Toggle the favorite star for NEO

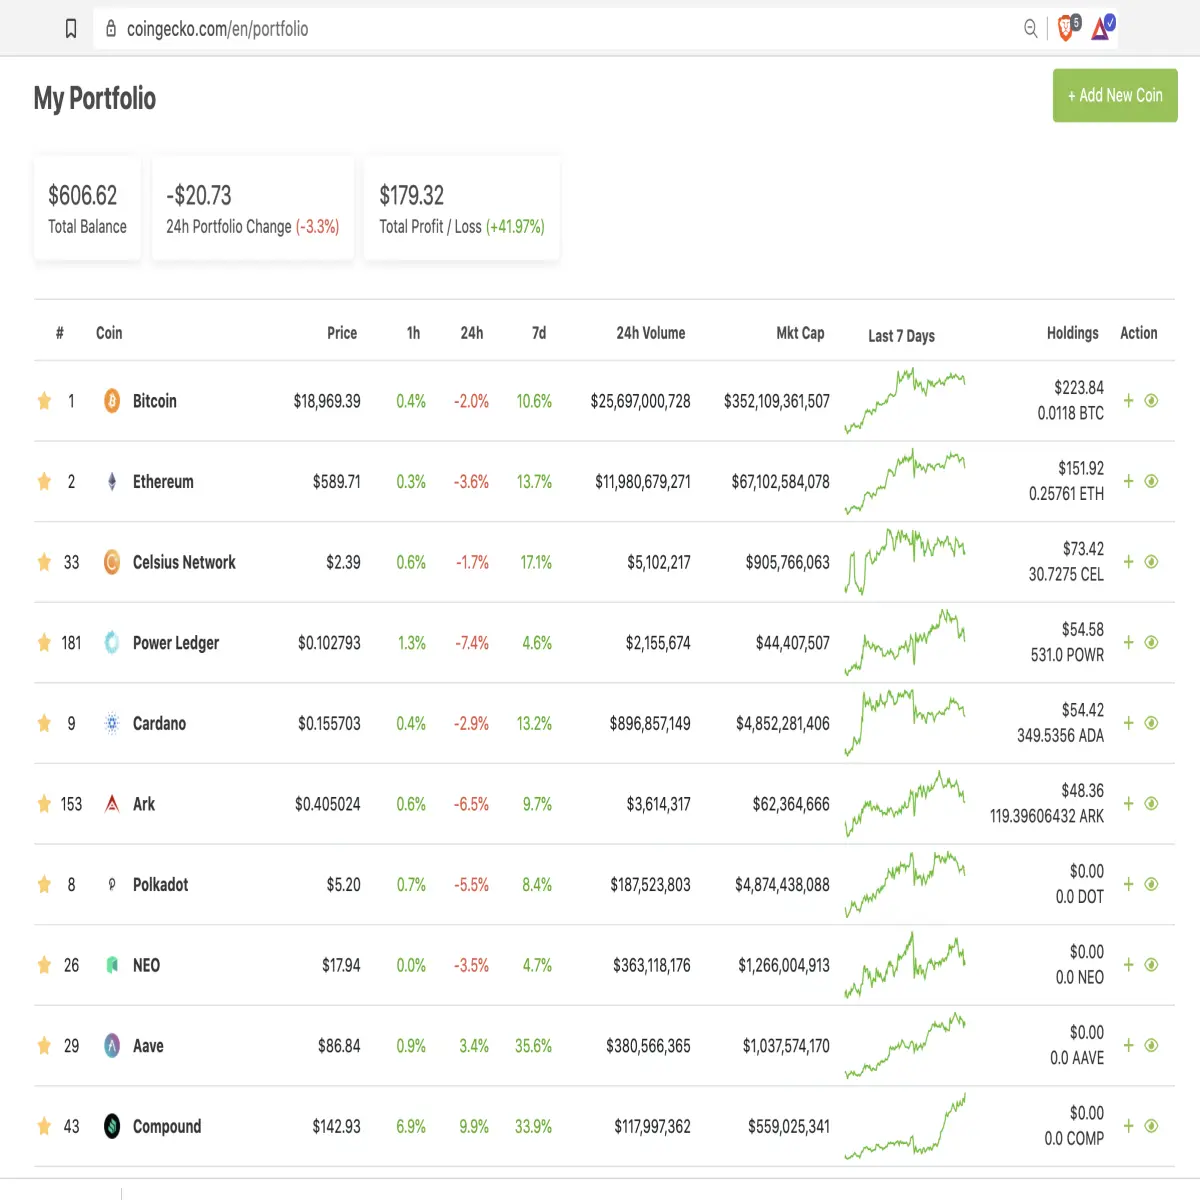coord(44,965)
